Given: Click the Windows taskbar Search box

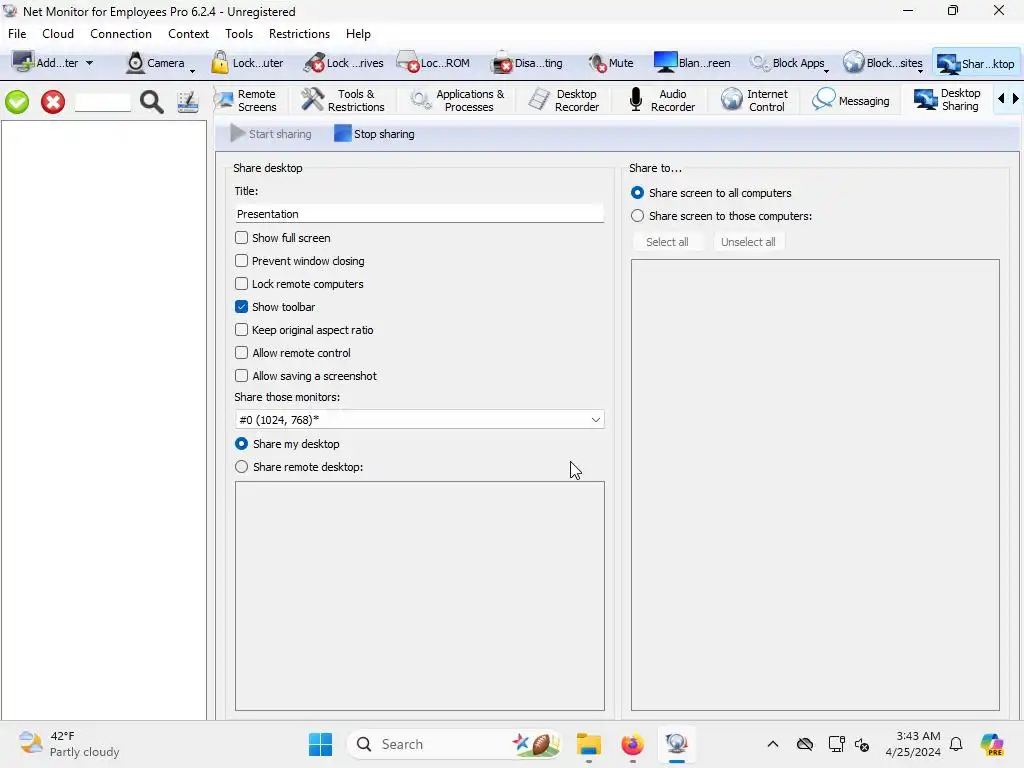Looking at the screenshot, I should [455, 744].
